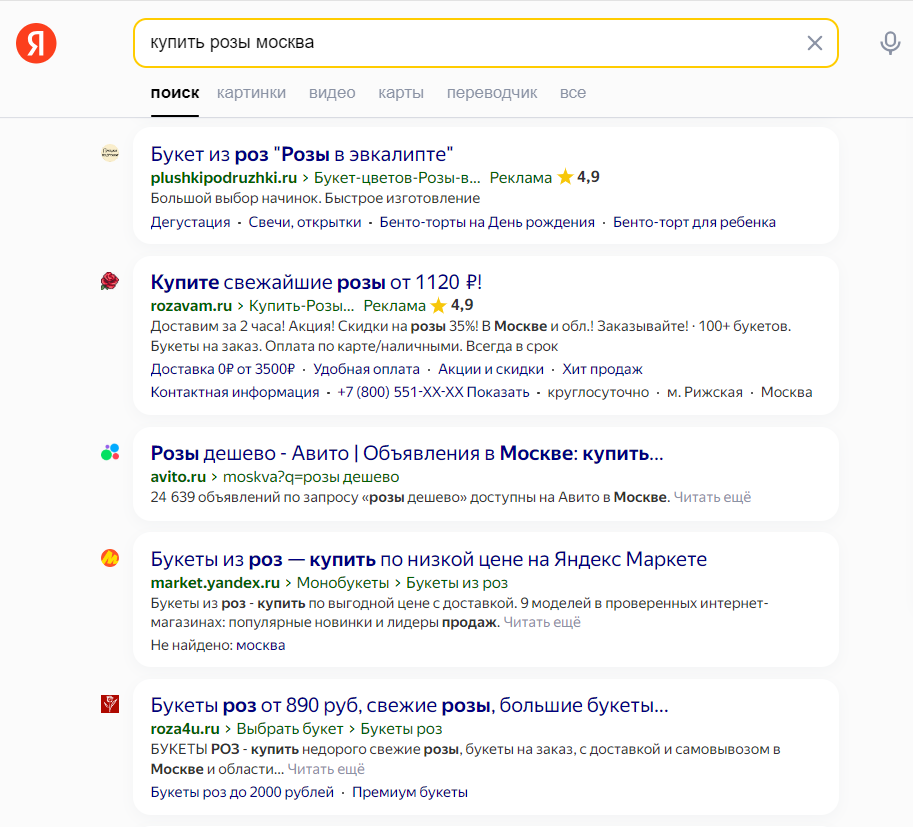Open Бенто-торты на День рождения sitelink
Screen dimensions: 913x827
(487, 222)
